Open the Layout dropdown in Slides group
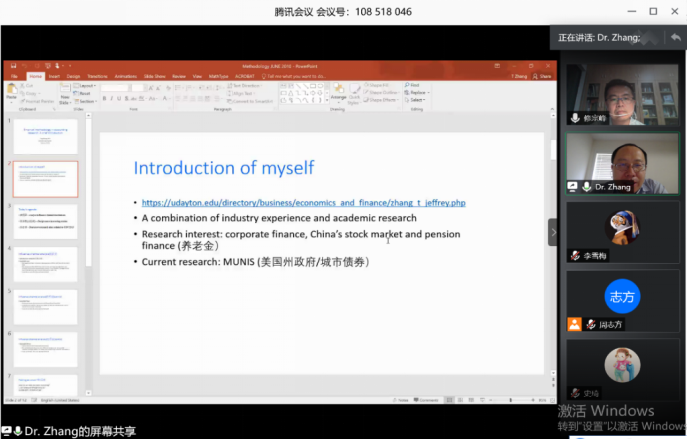Screen dimensions: 687x440 pos(85,86)
